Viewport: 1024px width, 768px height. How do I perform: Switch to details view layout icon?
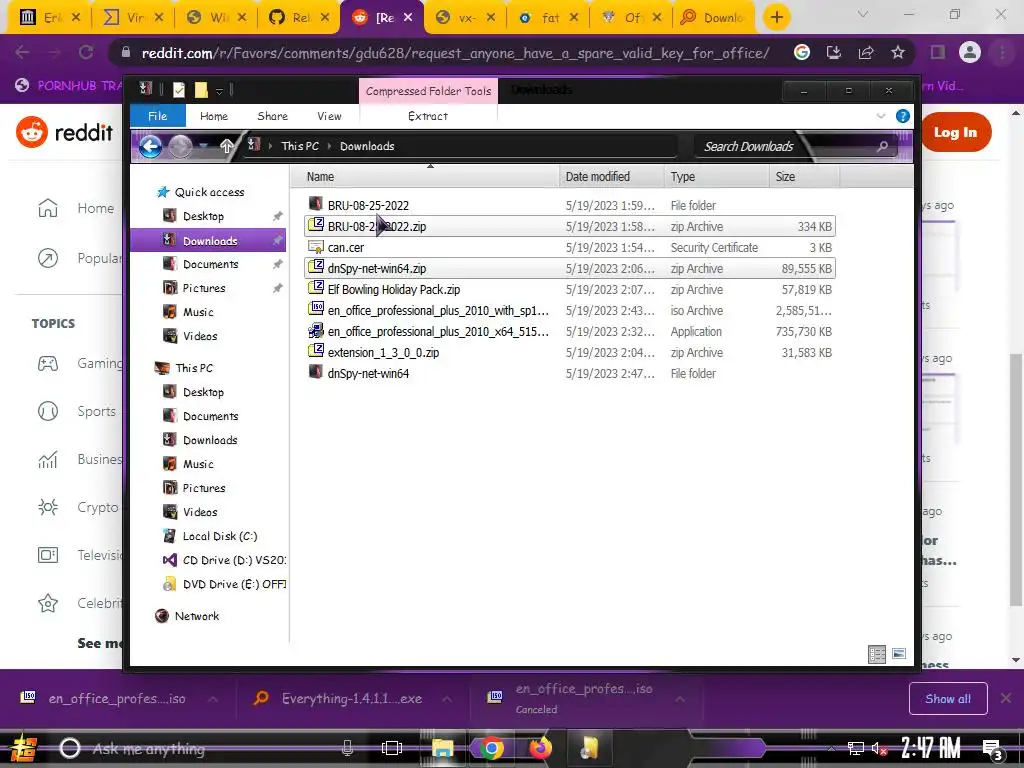click(x=876, y=654)
